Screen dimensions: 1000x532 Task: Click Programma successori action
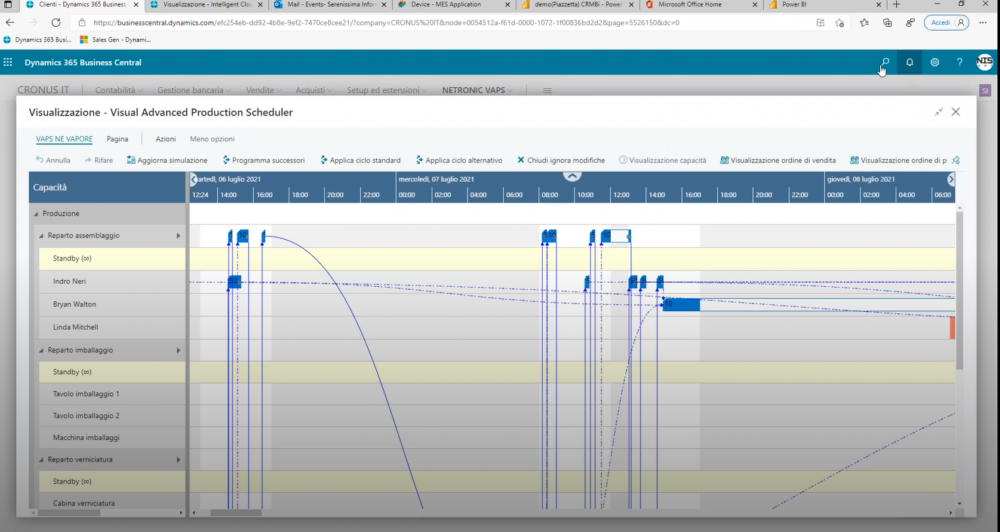[x=263, y=160]
